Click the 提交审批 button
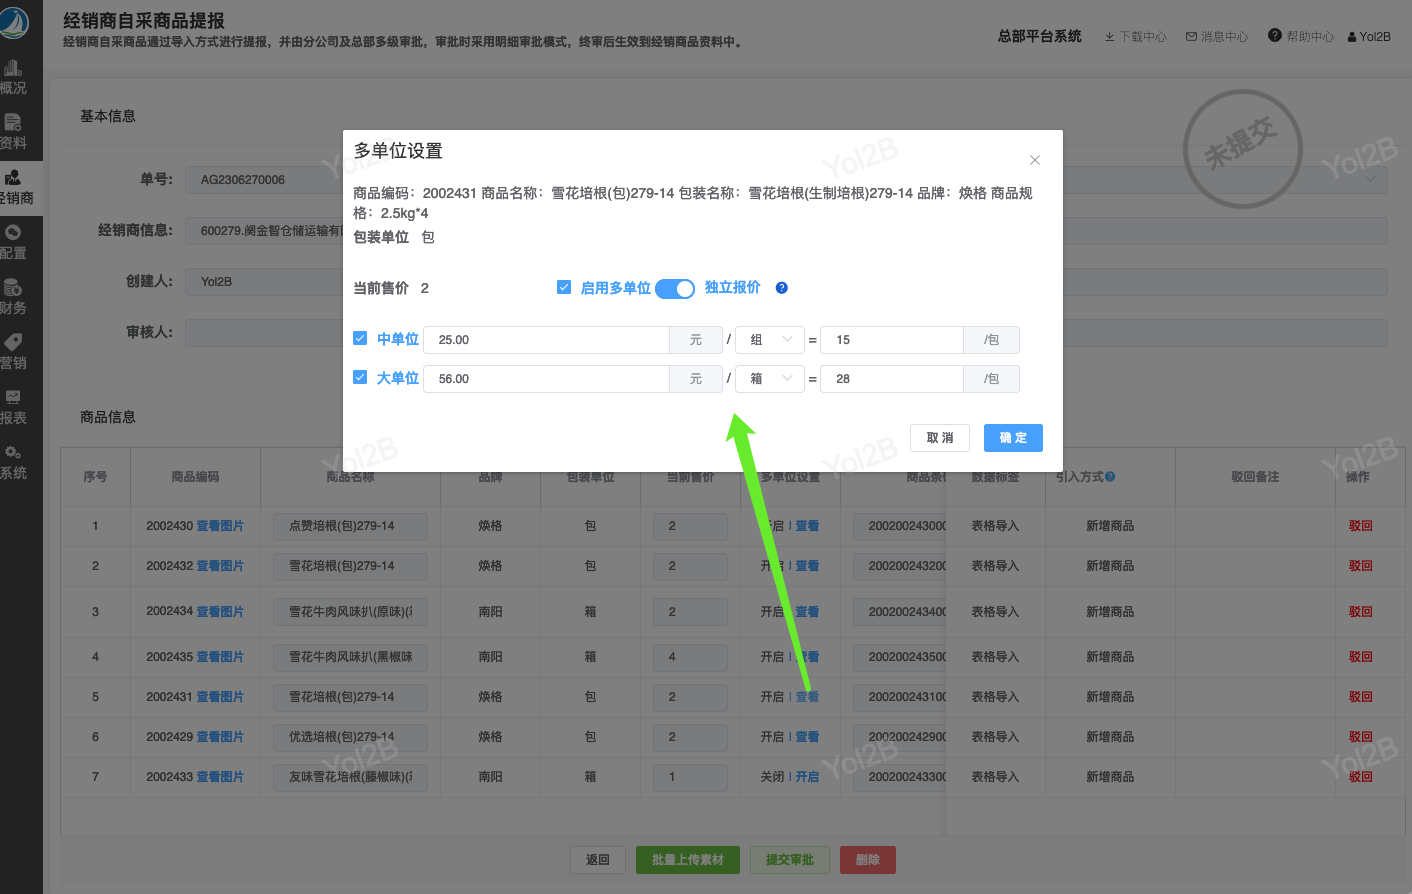This screenshot has height=894, width=1412. point(790,860)
